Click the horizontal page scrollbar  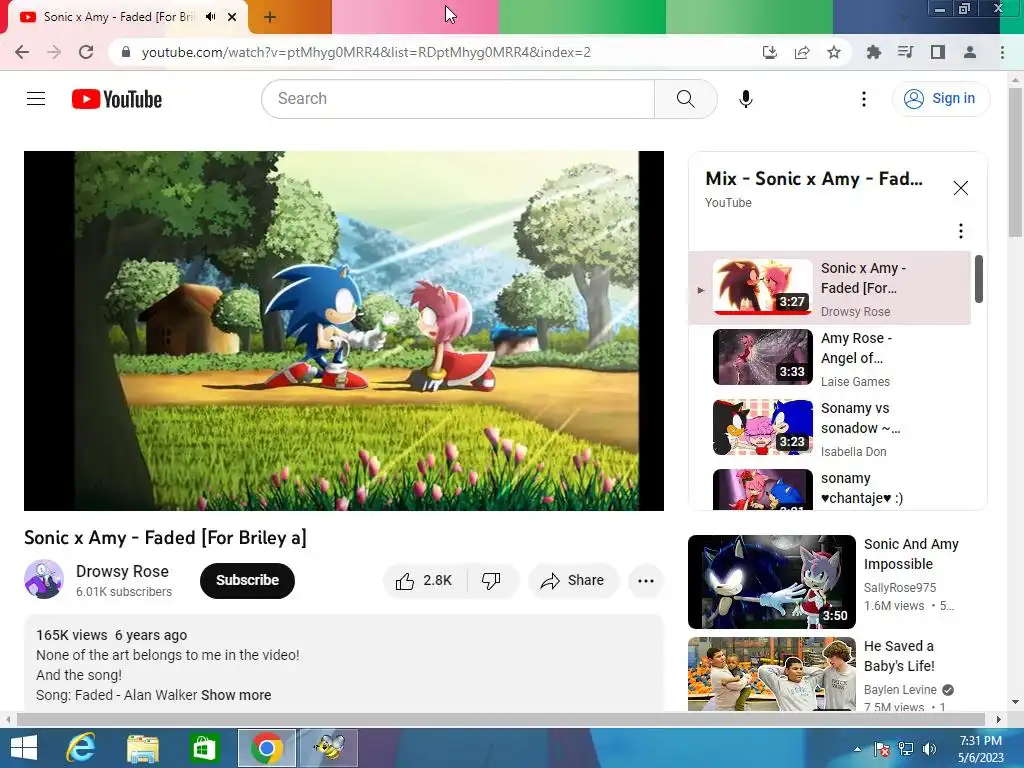(500, 719)
